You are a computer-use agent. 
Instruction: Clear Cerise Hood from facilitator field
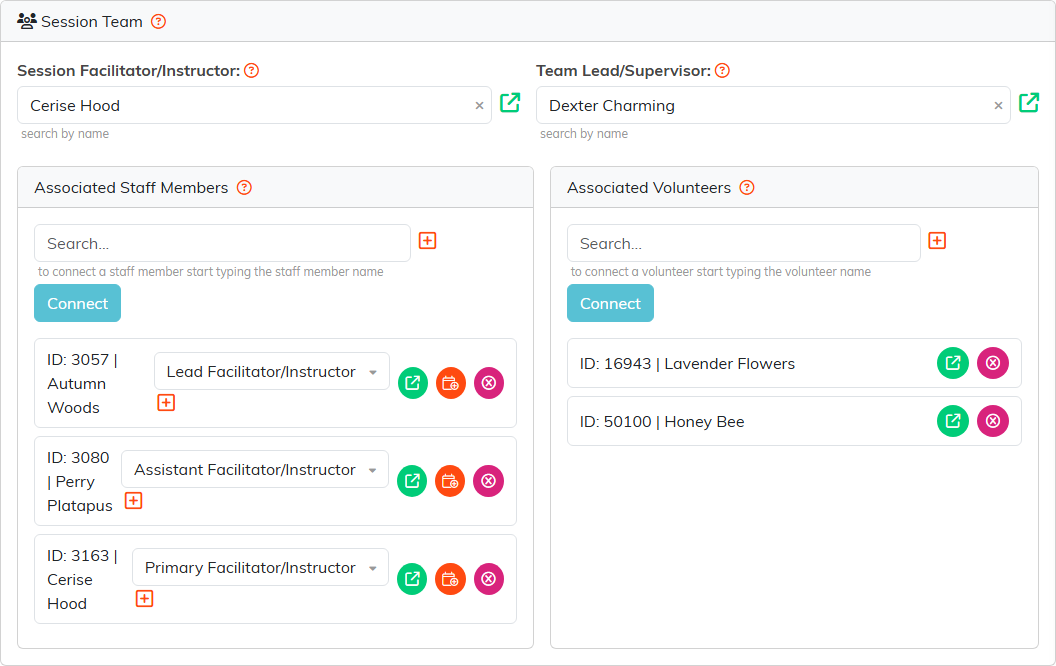click(x=480, y=106)
